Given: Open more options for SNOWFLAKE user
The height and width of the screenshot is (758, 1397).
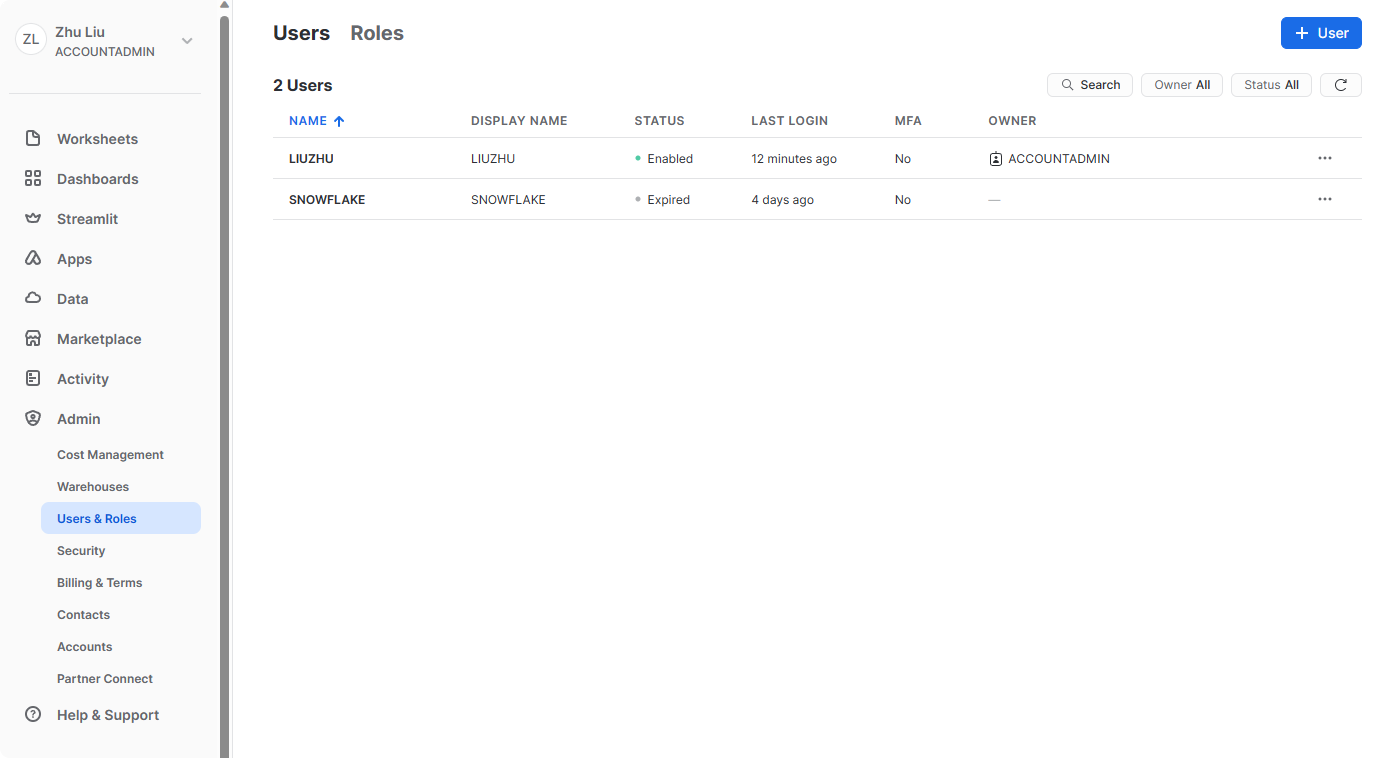Looking at the screenshot, I should [1324, 199].
